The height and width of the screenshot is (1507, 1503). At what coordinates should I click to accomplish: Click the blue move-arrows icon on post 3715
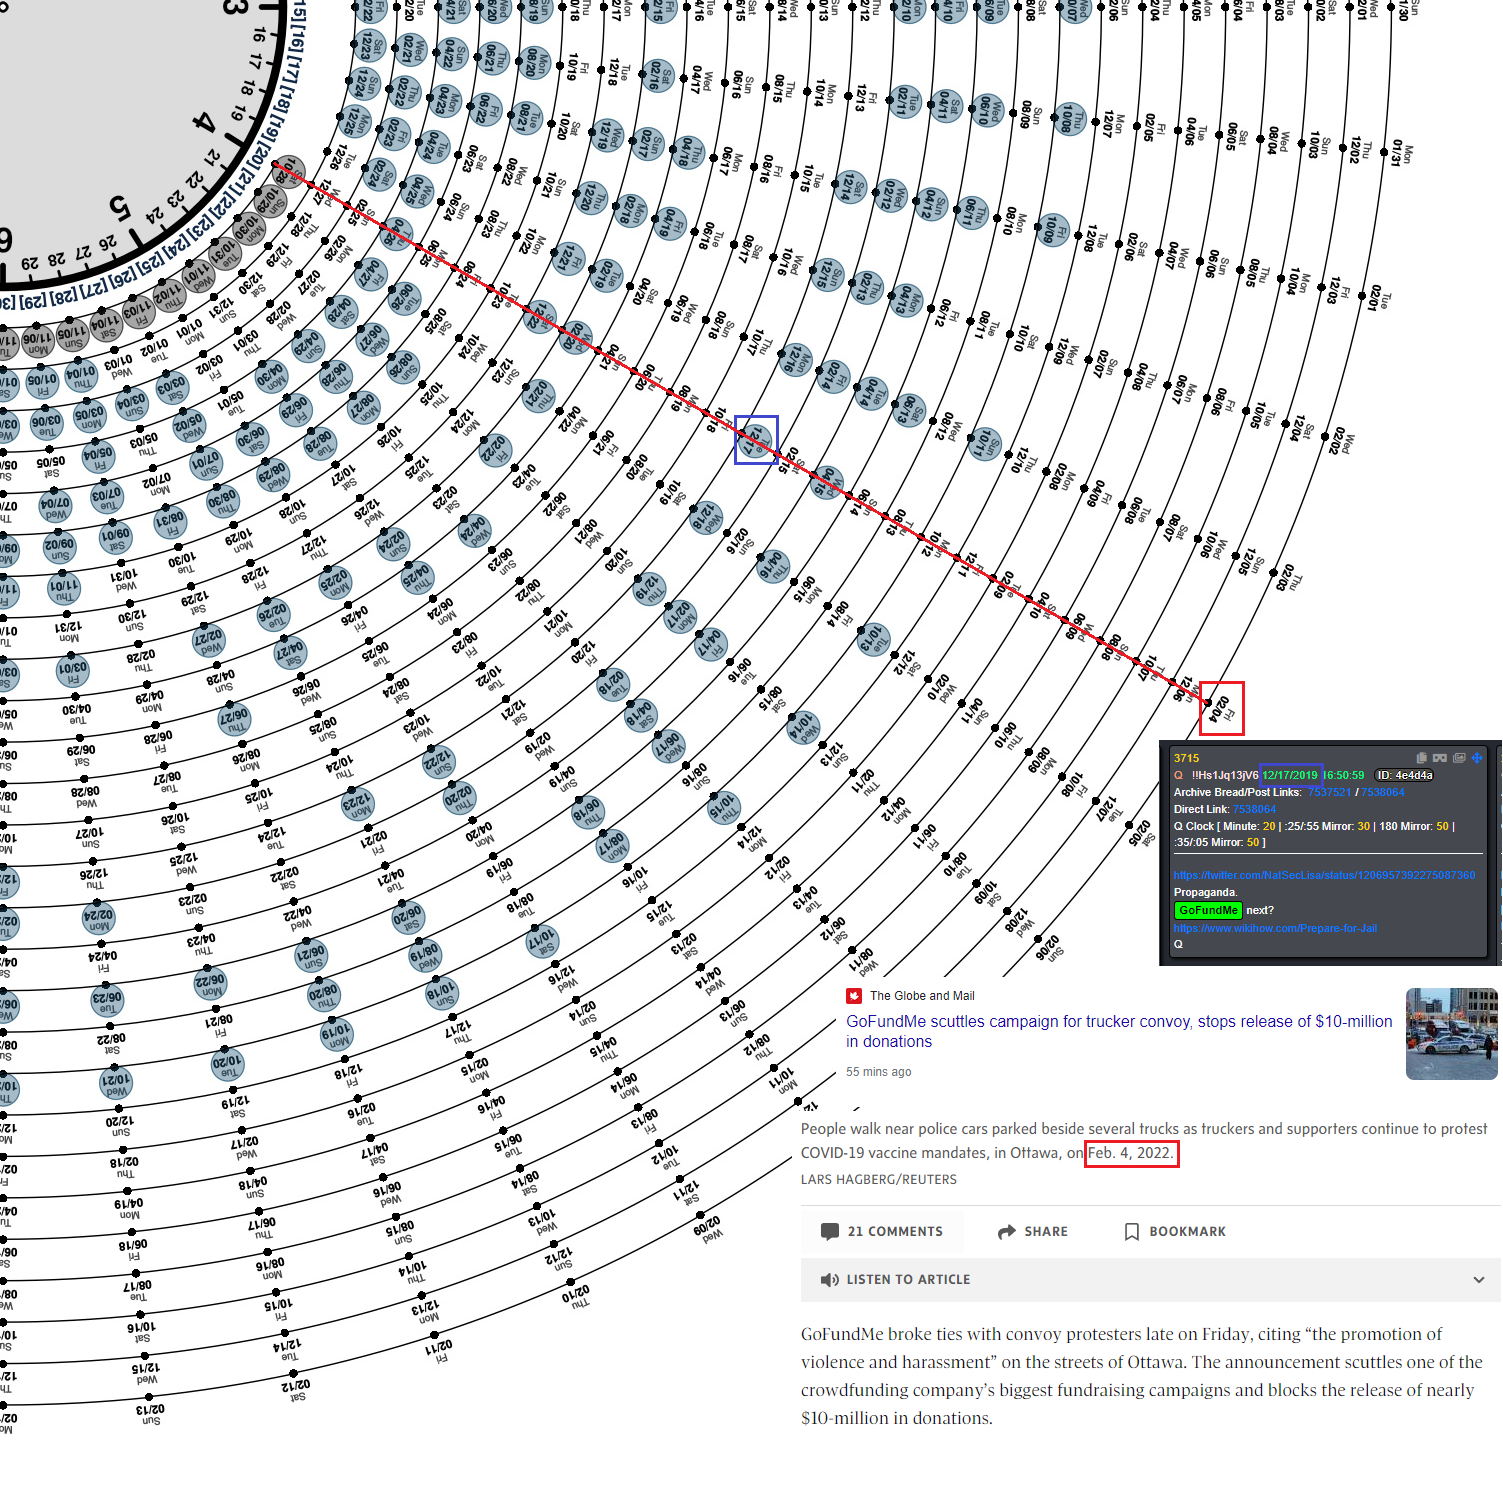pyautogui.click(x=1477, y=758)
